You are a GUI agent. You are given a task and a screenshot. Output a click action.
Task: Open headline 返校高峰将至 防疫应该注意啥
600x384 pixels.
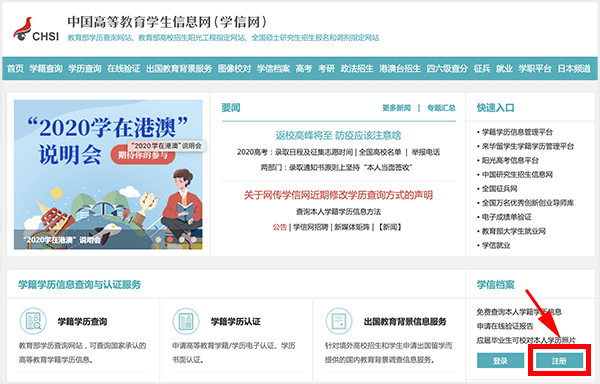[339, 135]
